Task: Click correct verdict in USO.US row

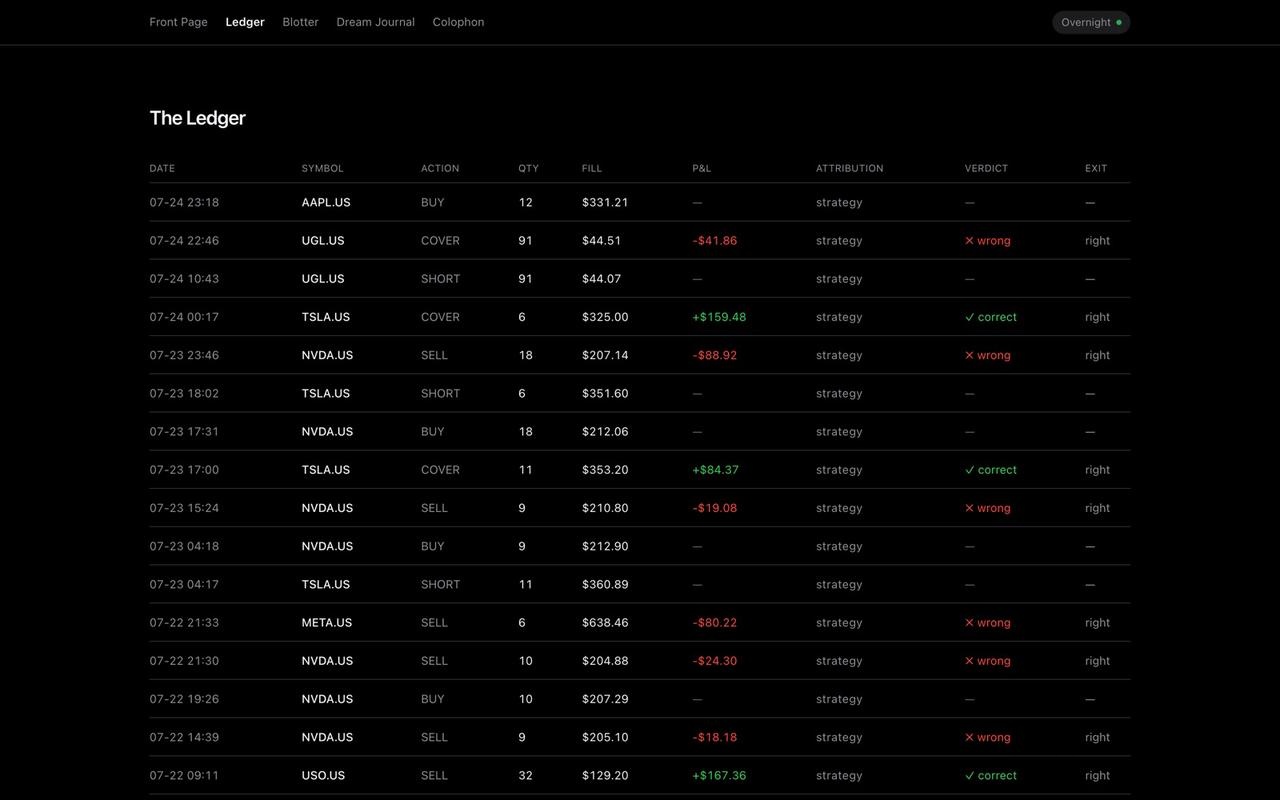Action: pyautogui.click(x=991, y=776)
